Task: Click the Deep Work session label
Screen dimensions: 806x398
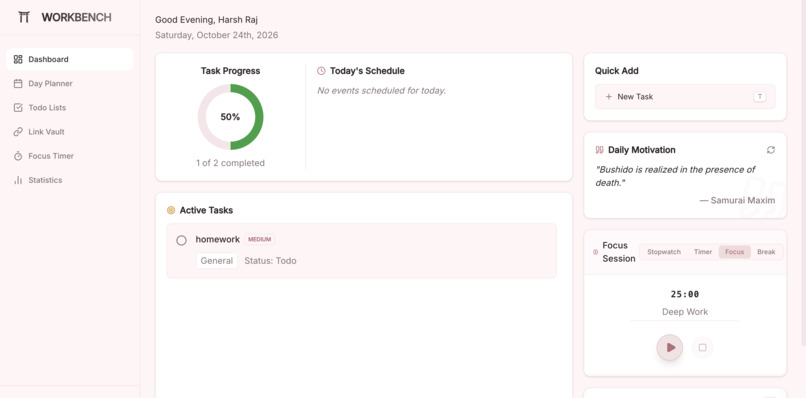Action: point(685,312)
